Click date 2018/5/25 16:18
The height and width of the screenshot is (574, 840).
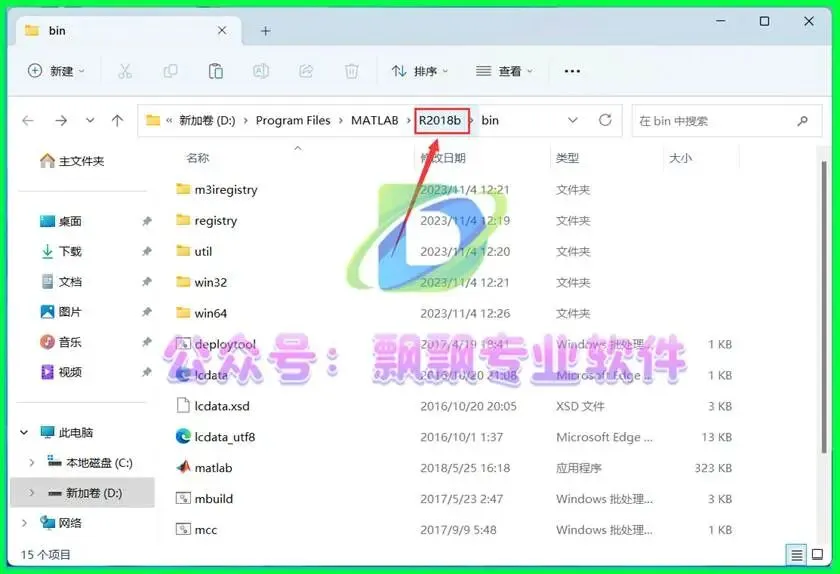coord(465,468)
